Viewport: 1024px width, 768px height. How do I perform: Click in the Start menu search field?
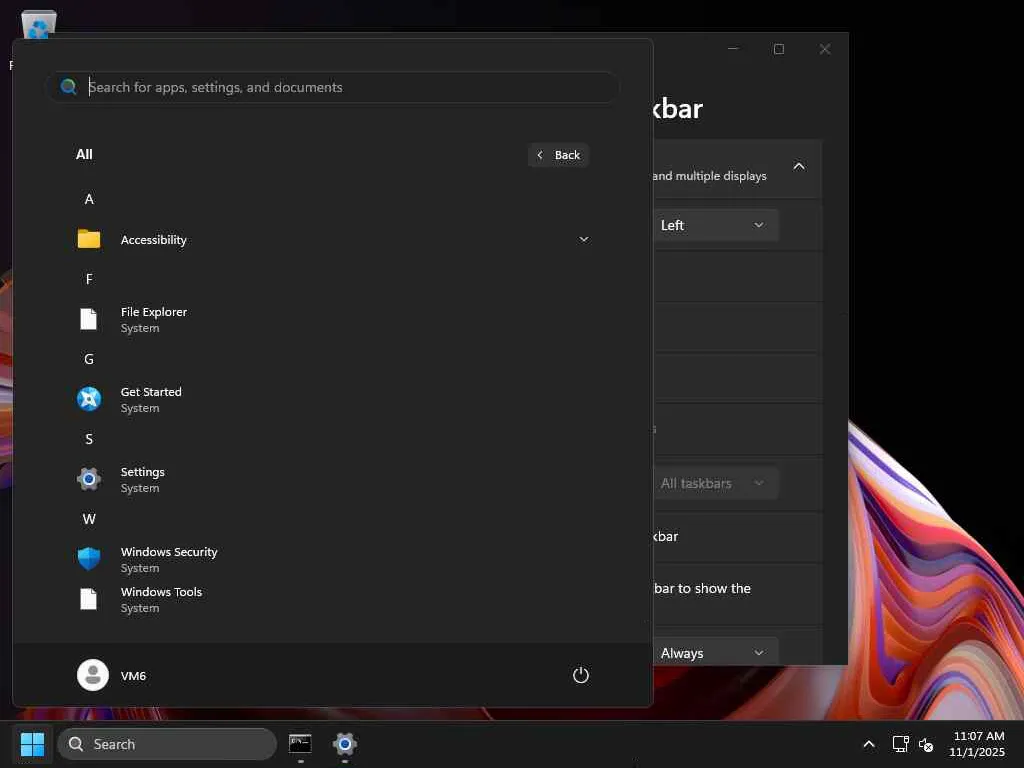click(x=333, y=87)
